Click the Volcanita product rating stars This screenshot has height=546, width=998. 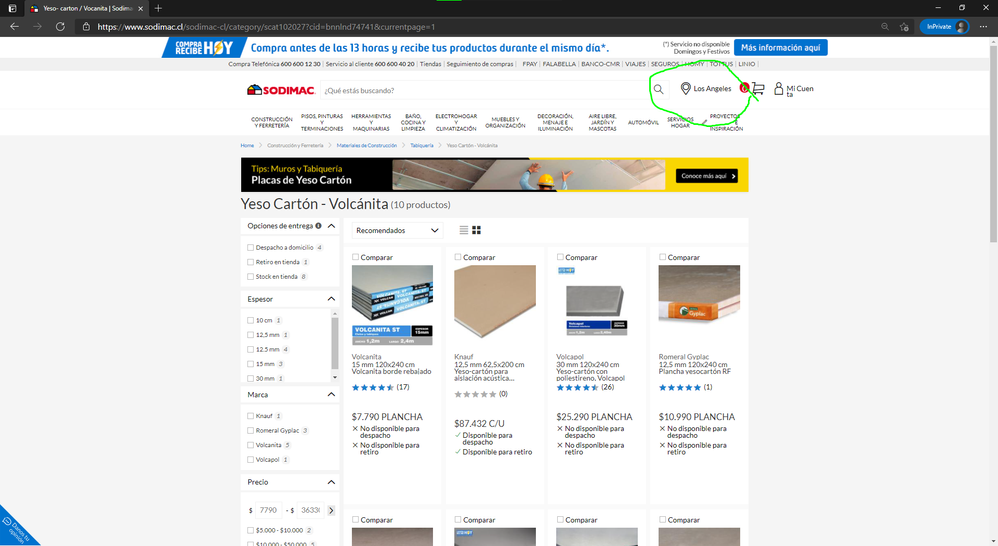(373, 387)
